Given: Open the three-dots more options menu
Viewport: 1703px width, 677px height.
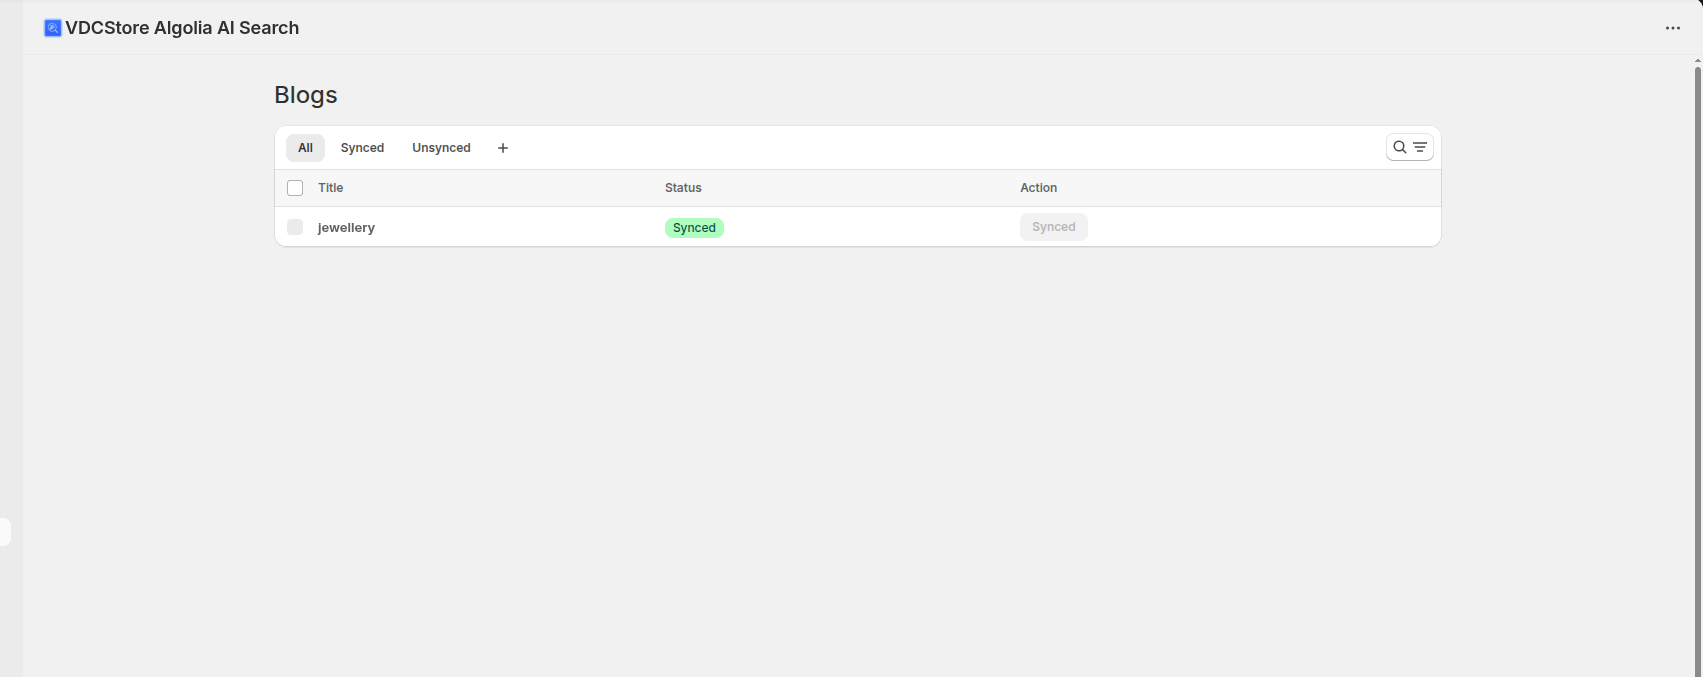Looking at the screenshot, I should click(x=1673, y=28).
